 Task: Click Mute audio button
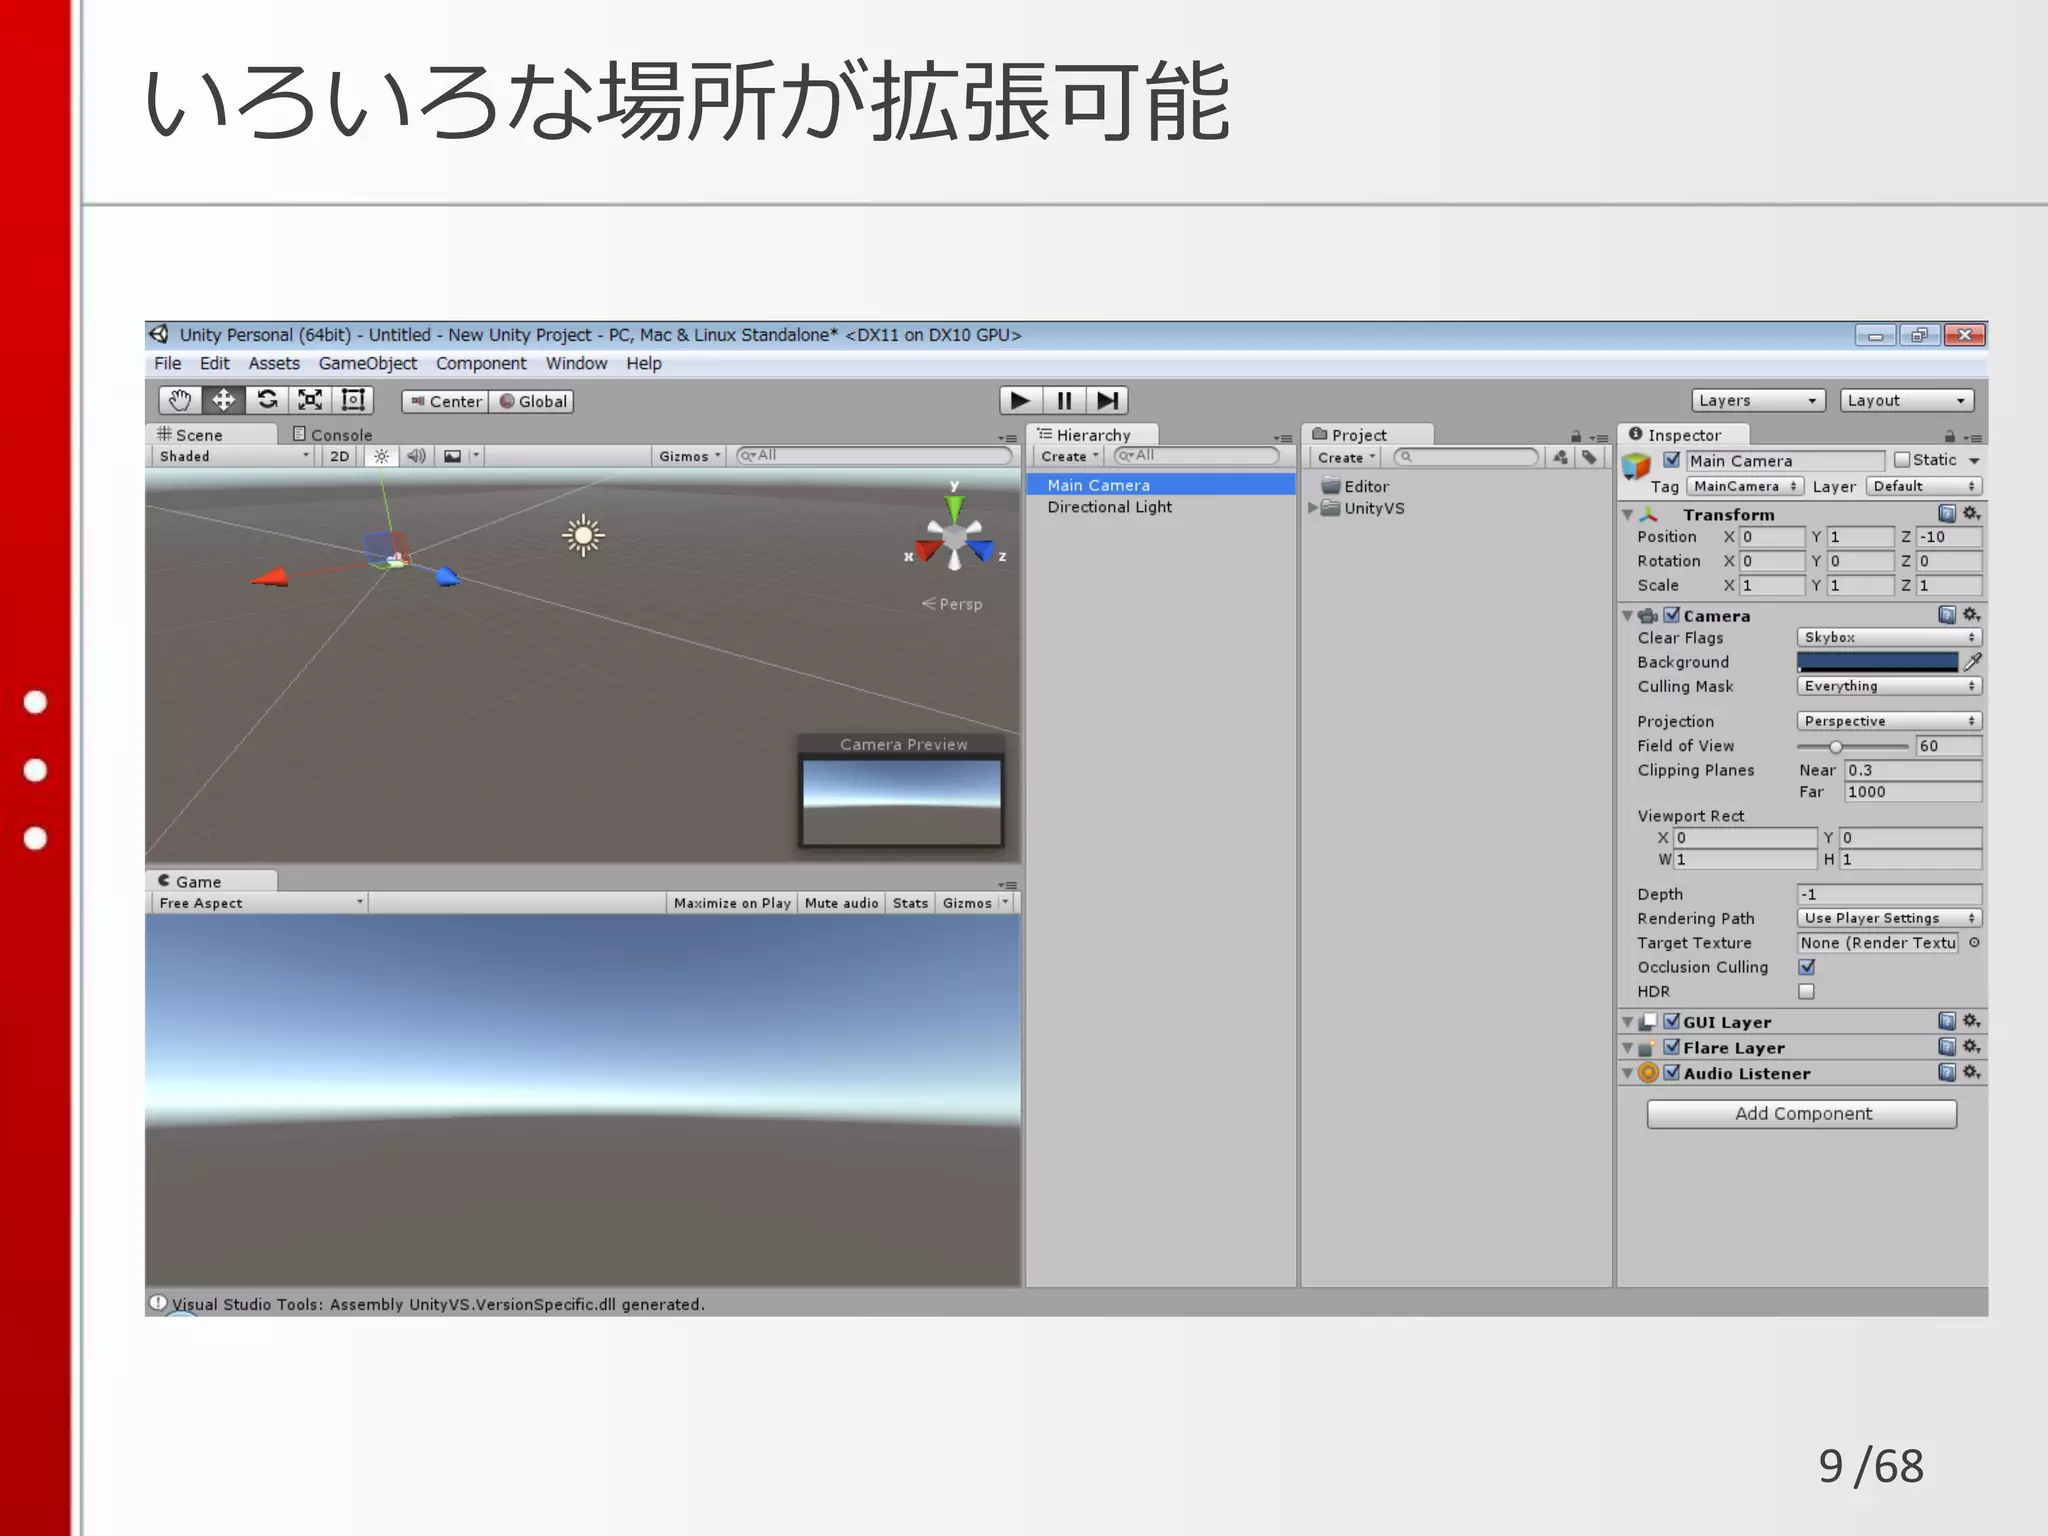841,903
